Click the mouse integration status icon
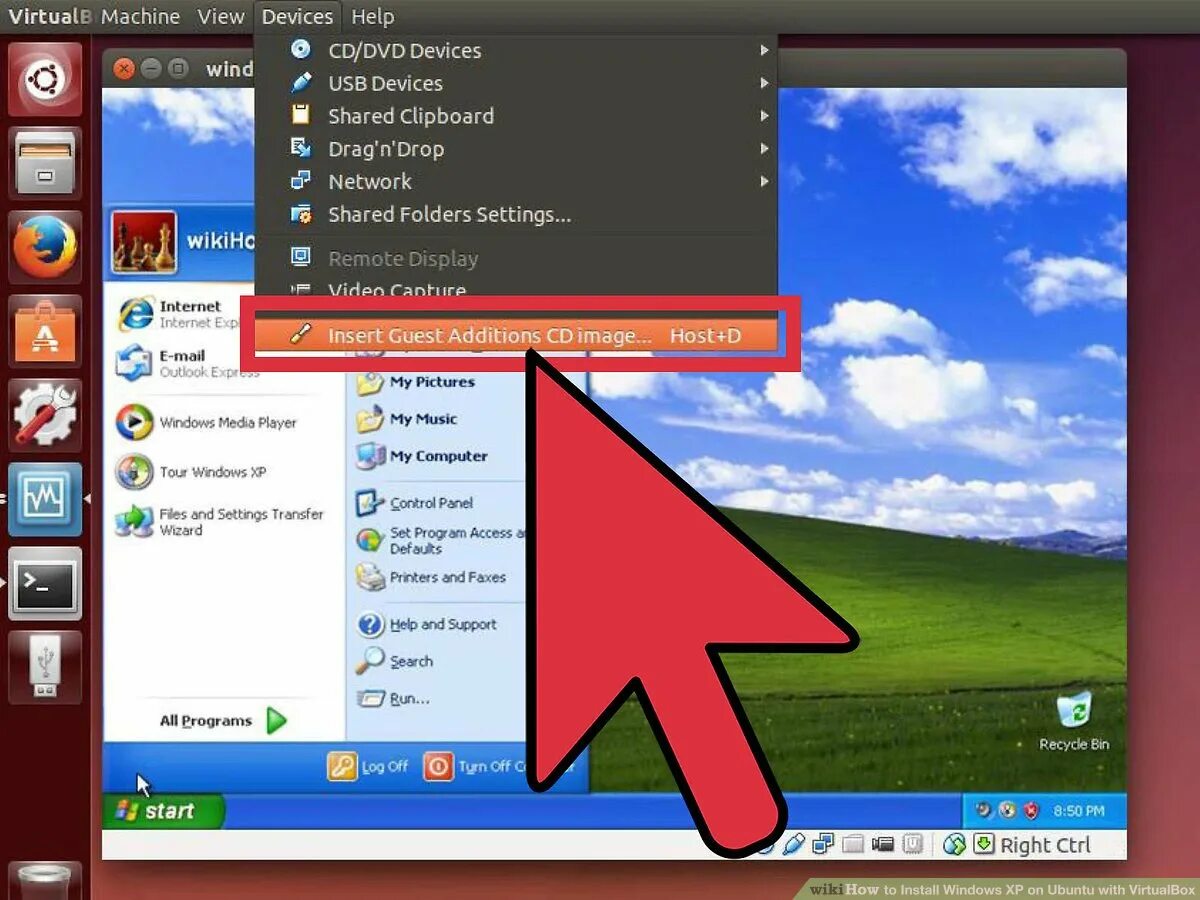The image size is (1200, 900). point(955,845)
